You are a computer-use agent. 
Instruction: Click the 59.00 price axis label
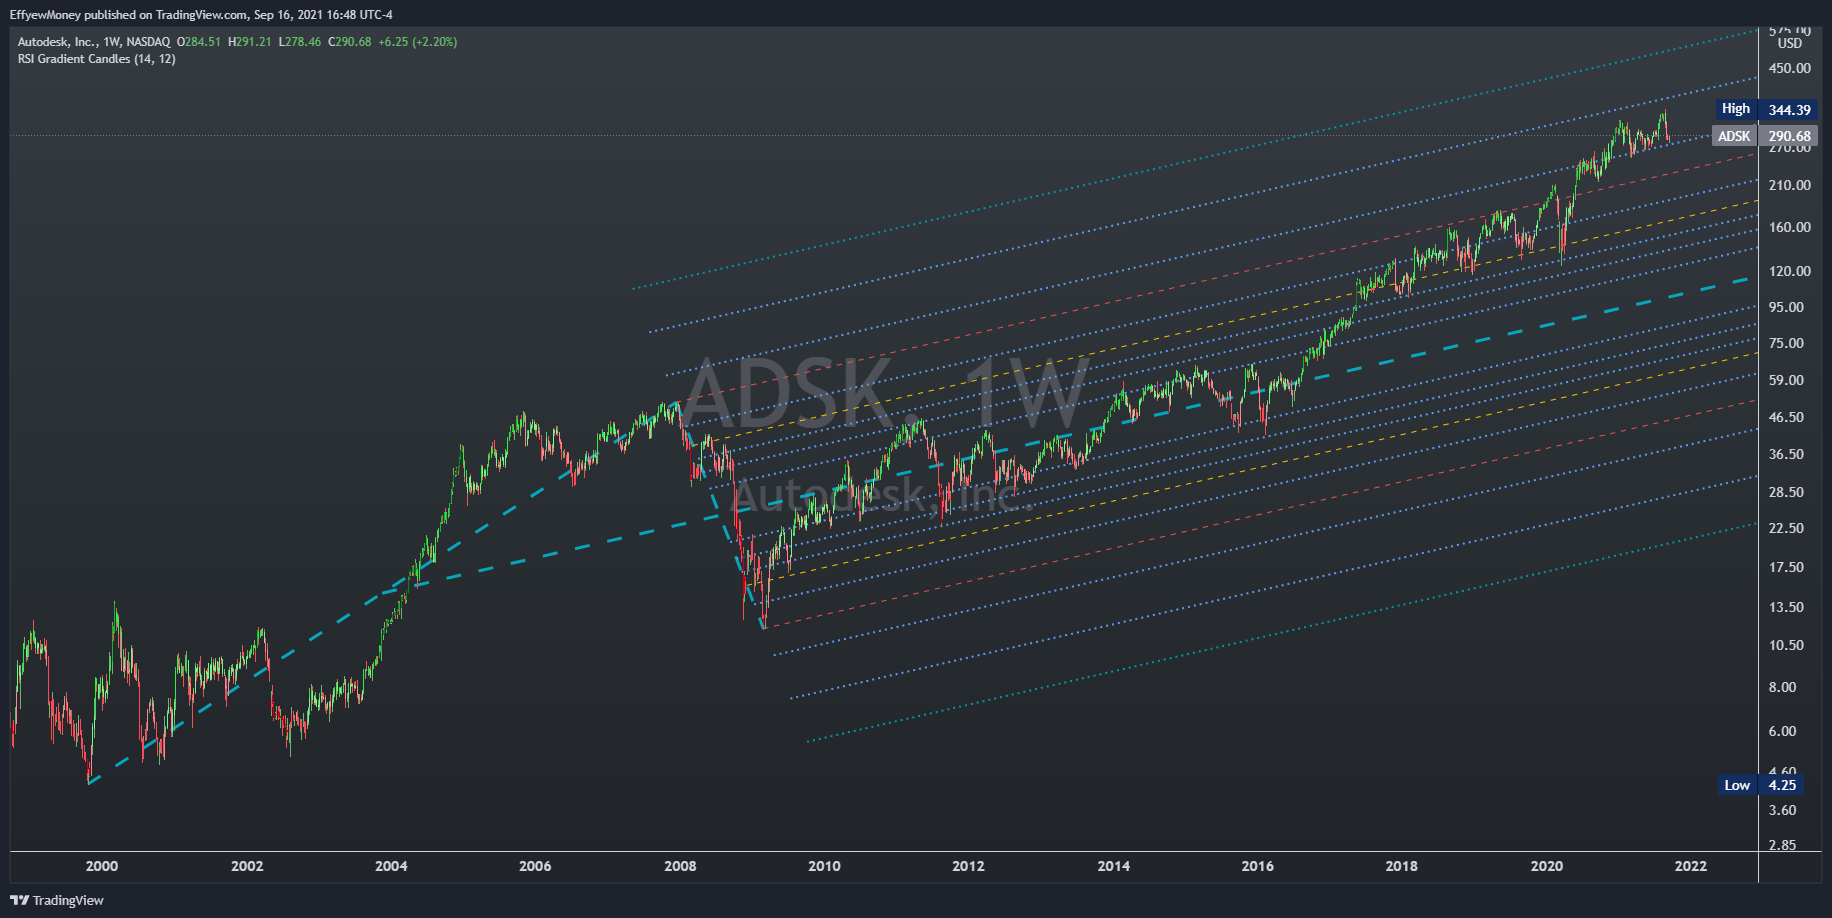pos(1786,380)
